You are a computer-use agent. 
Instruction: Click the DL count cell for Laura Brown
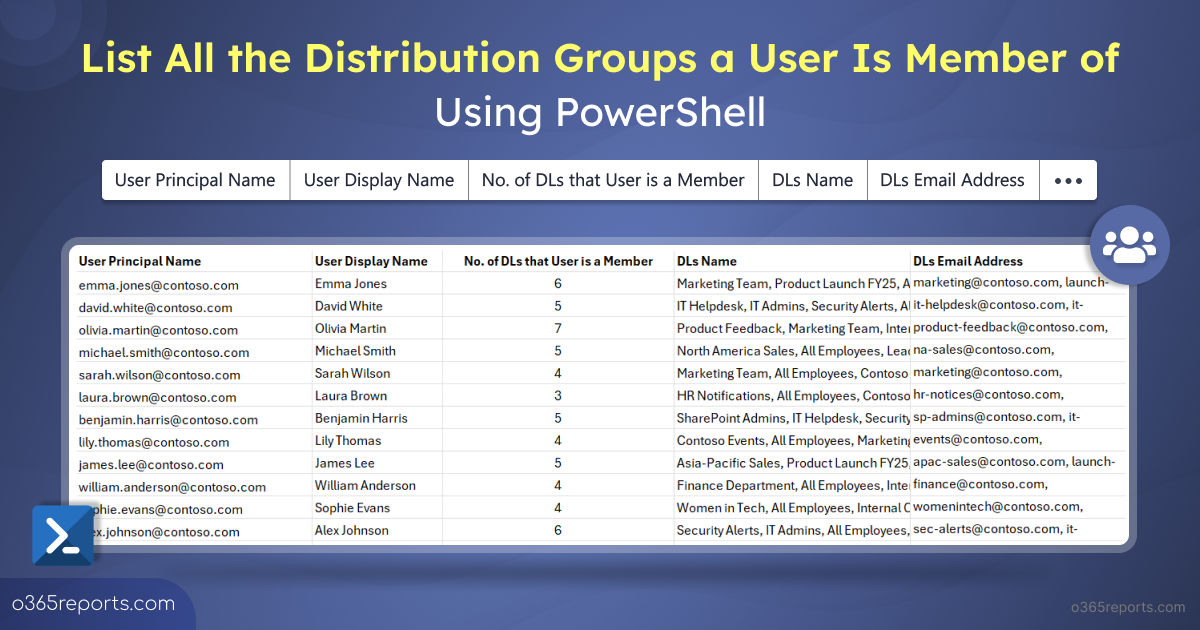pyautogui.click(x=557, y=396)
